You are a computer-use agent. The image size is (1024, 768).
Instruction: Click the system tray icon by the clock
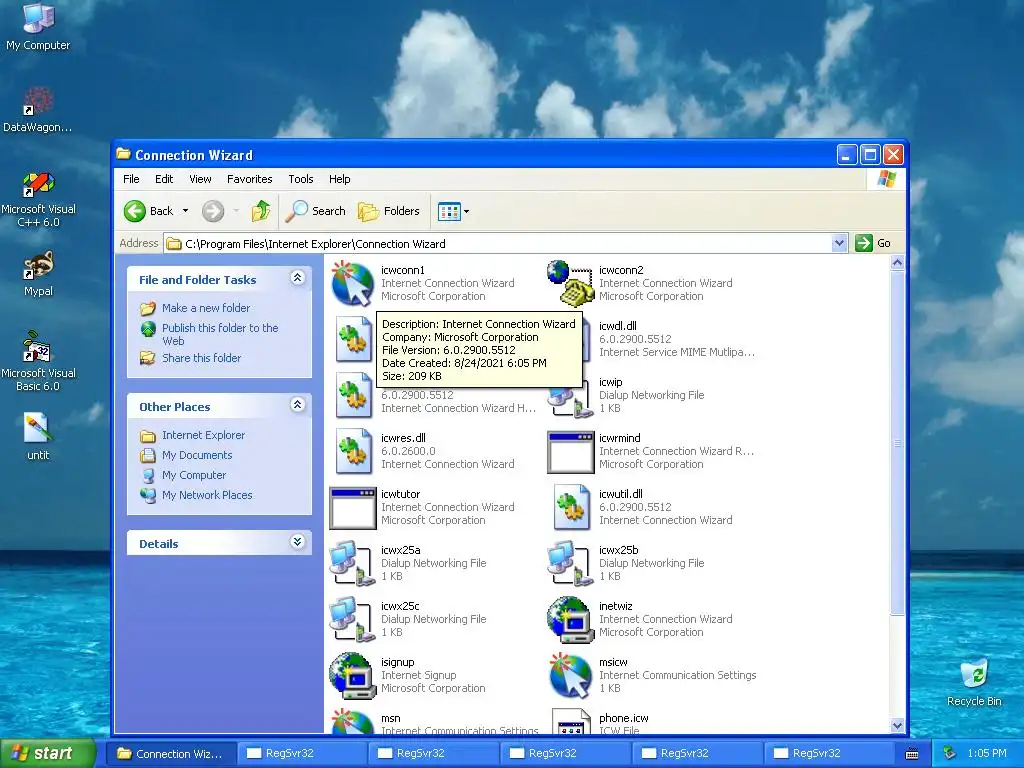click(950, 754)
